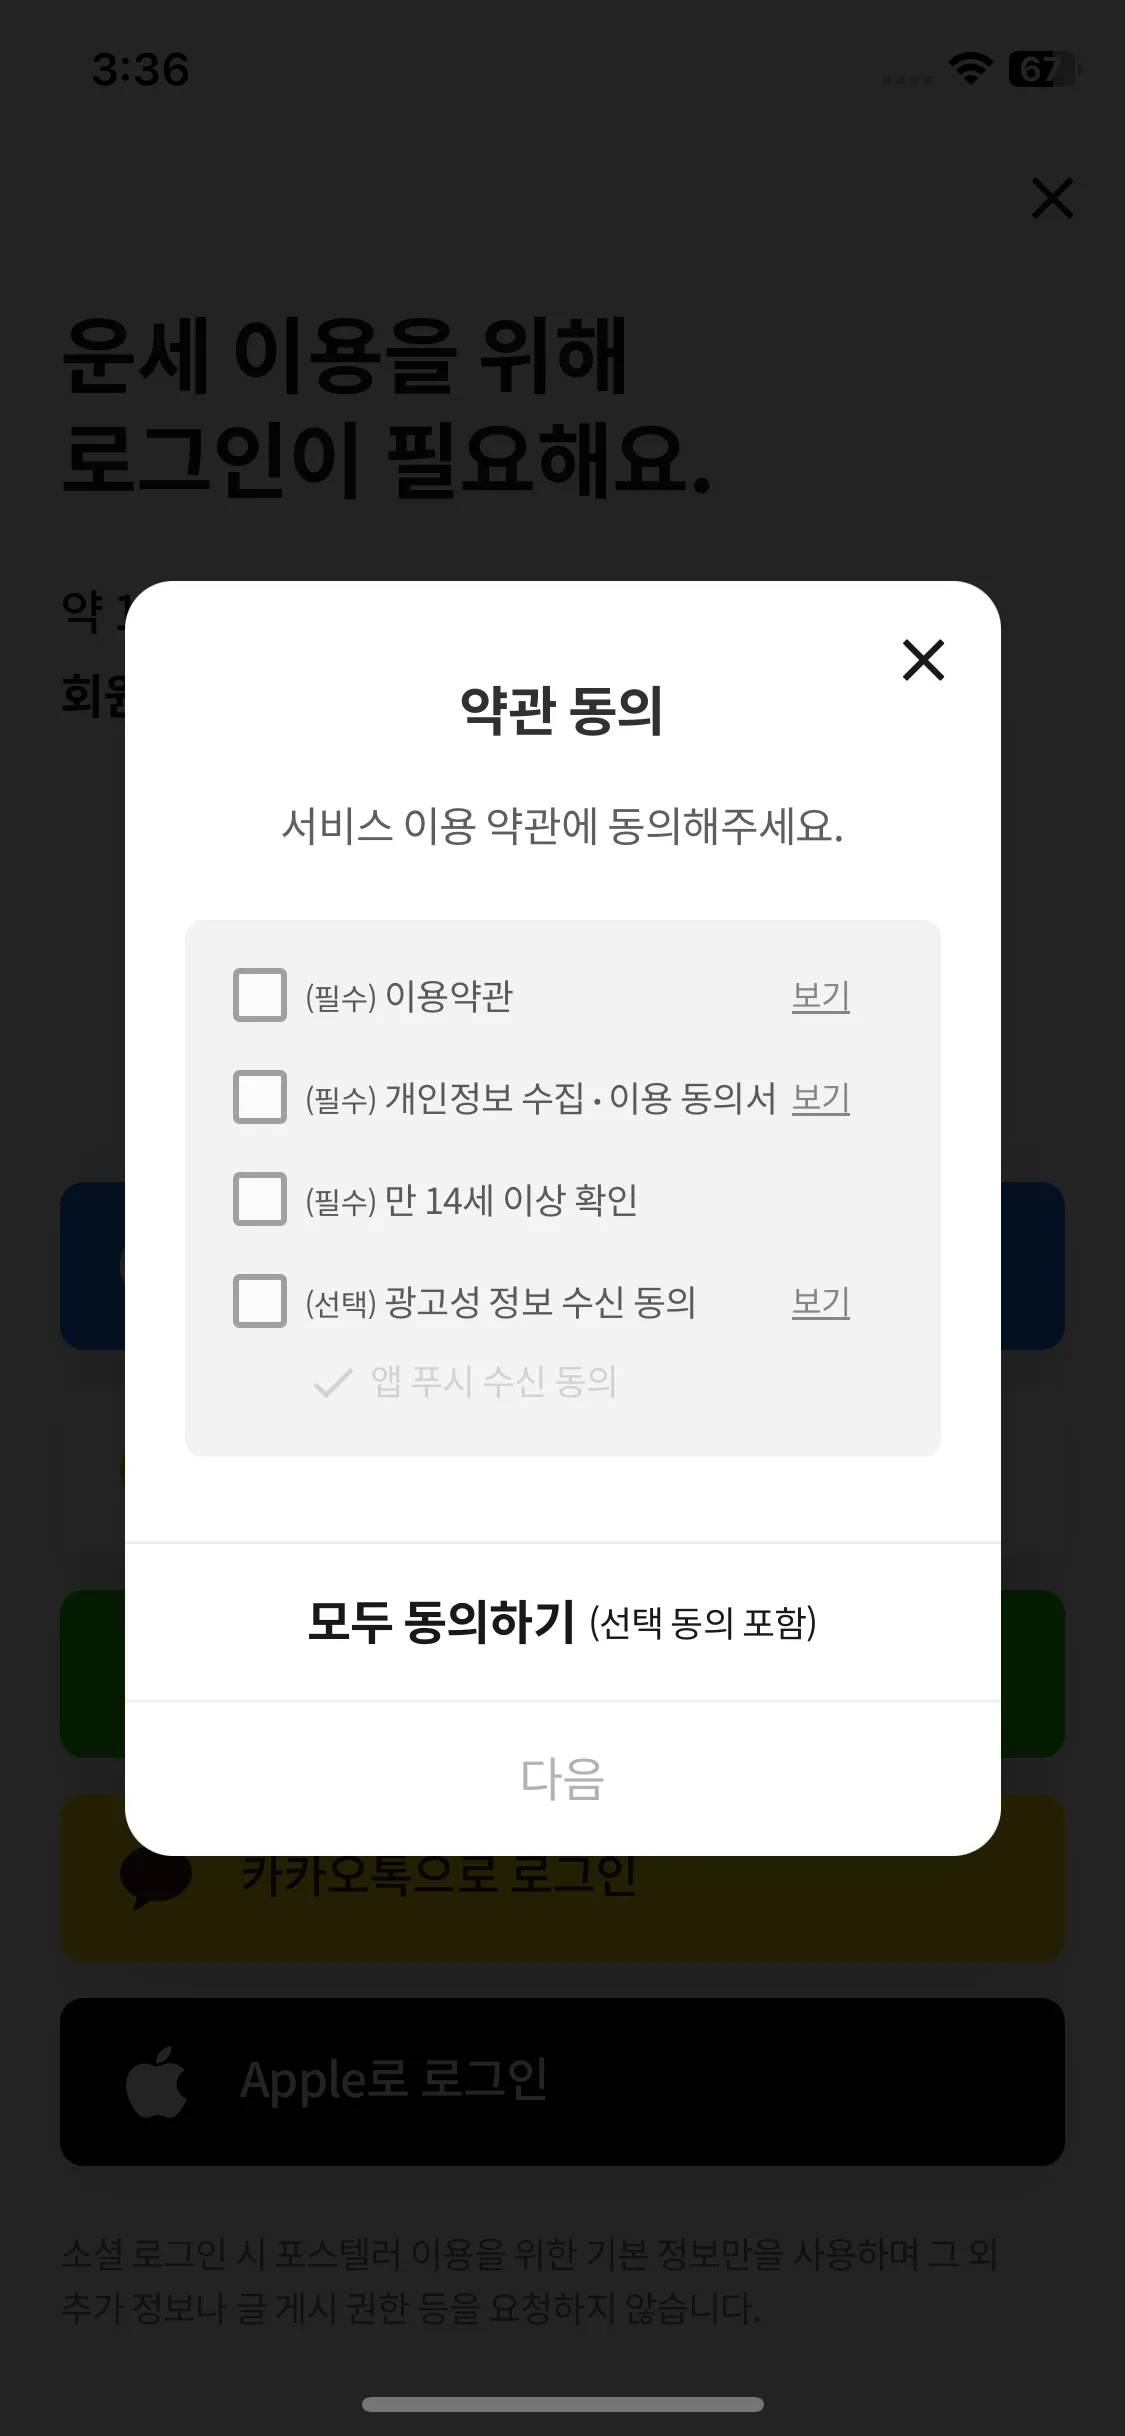1125x2436 pixels.
Task: Select the (선택) 광고성 정보 수신 동의 checkbox
Action: 260,1301
